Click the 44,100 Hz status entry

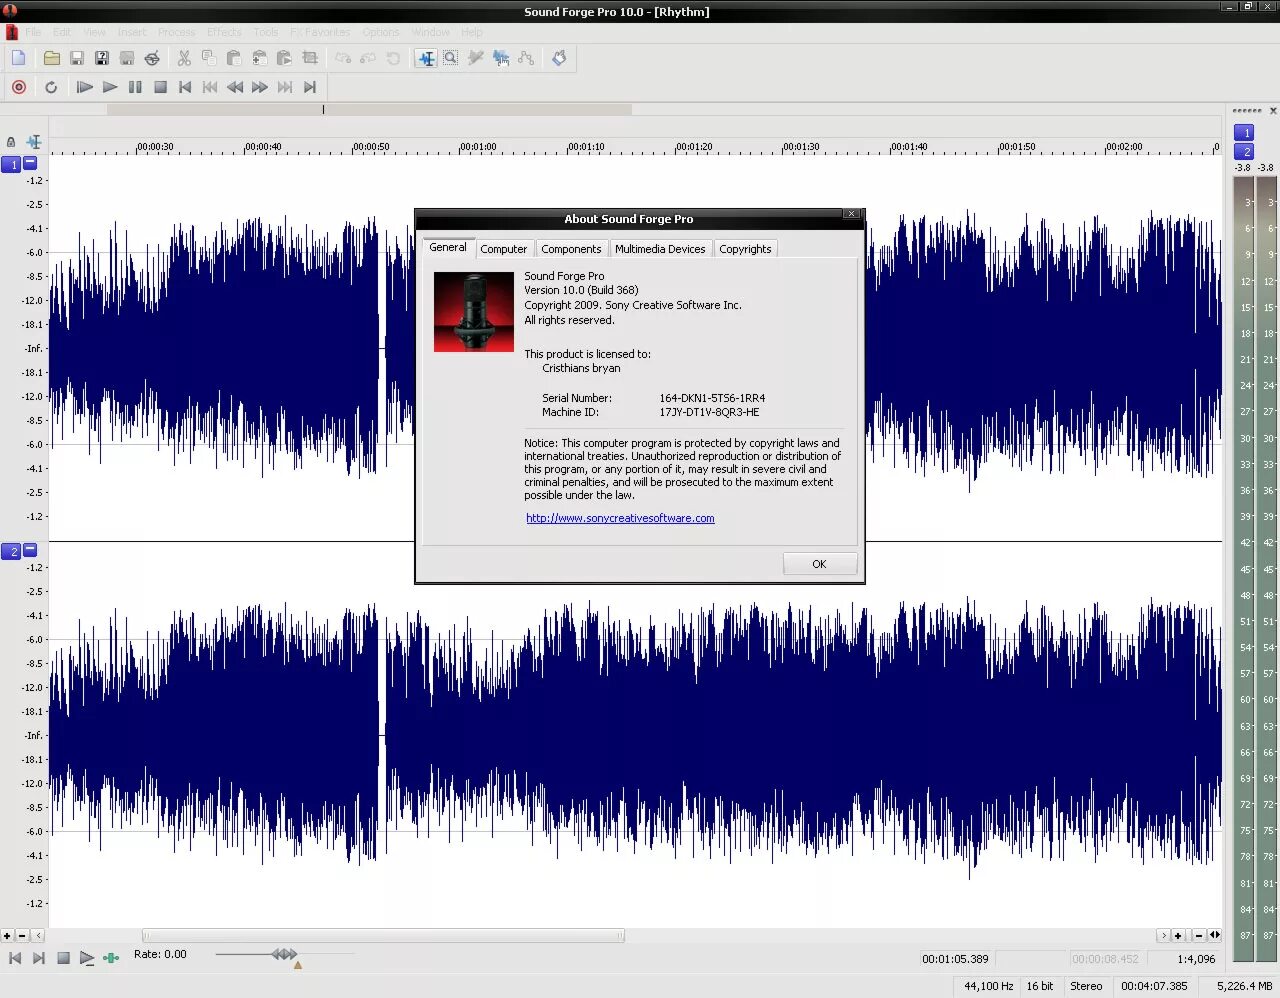pyautogui.click(x=988, y=986)
